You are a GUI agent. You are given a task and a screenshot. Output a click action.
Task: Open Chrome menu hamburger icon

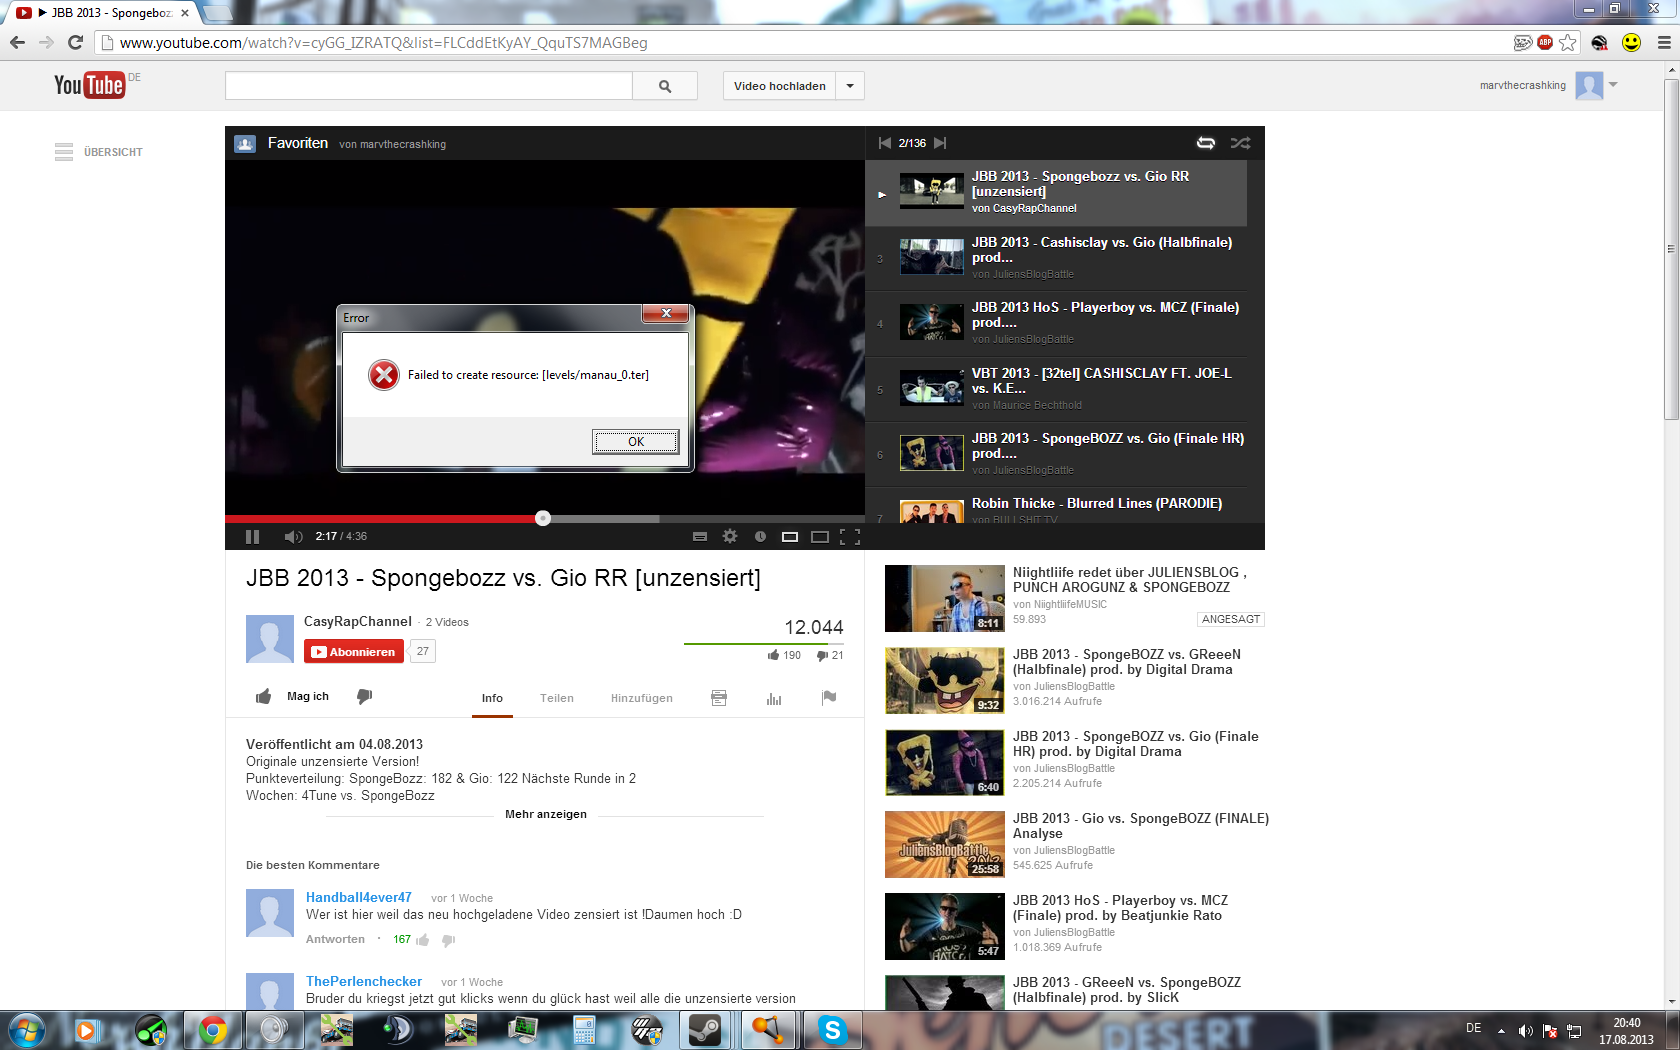(1664, 43)
